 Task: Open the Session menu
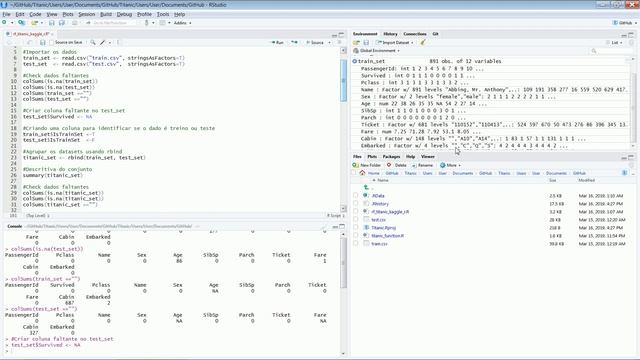click(x=87, y=14)
